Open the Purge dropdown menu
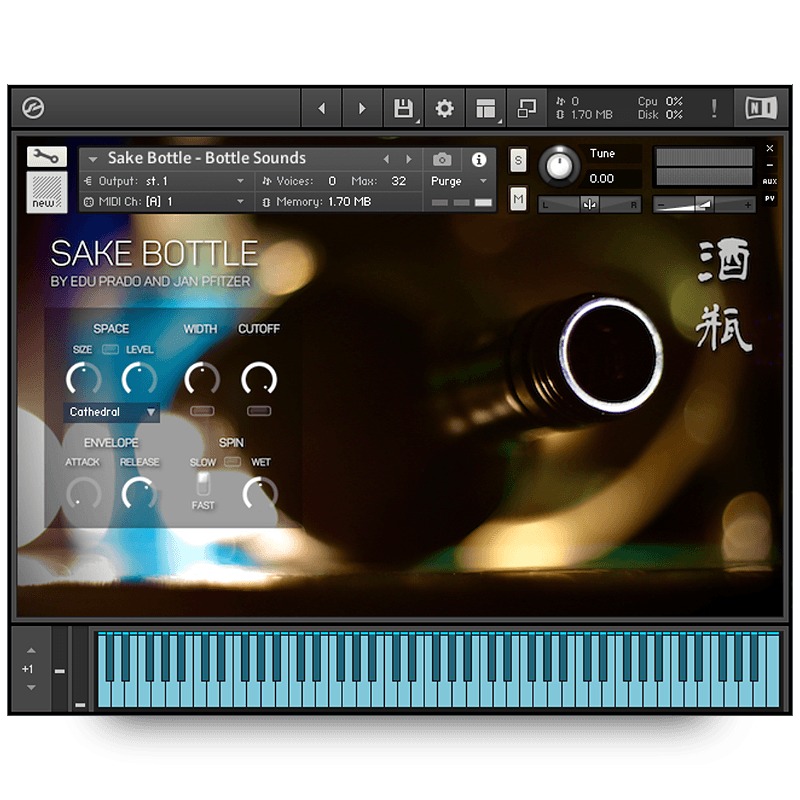 459,181
